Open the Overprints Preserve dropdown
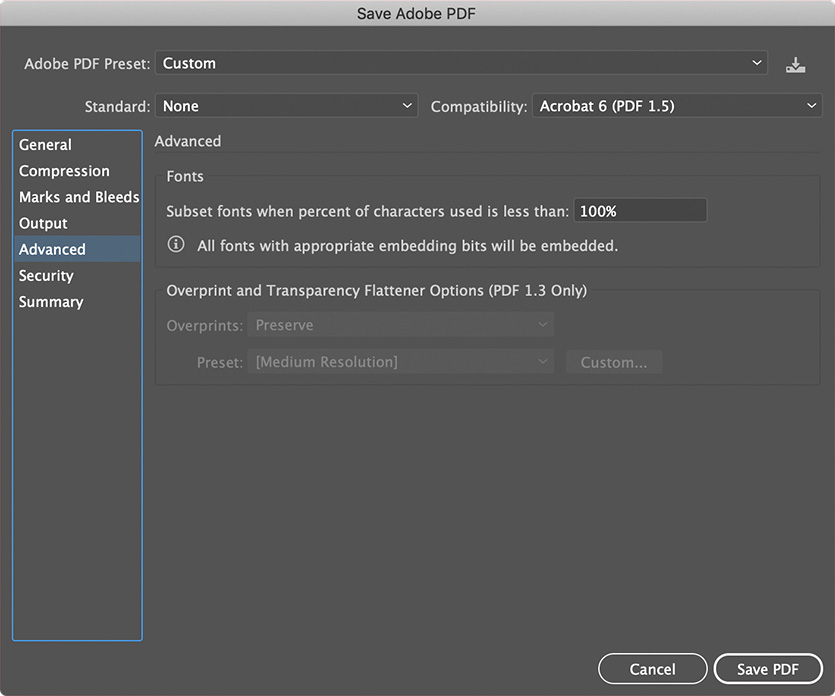The width and height of the screenshot is (835, 696). pos(400,325)
